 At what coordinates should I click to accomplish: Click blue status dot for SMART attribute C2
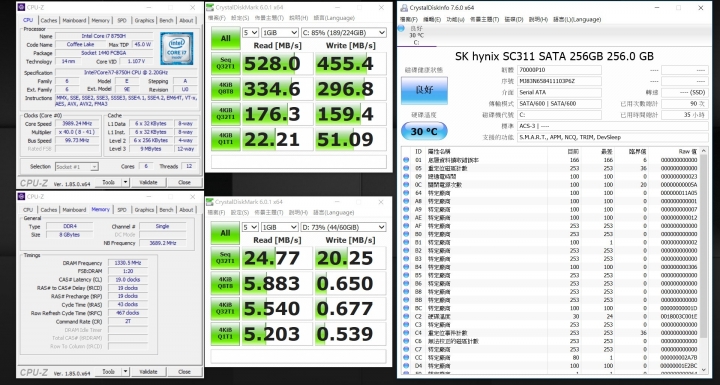click(x=406, y=317)
